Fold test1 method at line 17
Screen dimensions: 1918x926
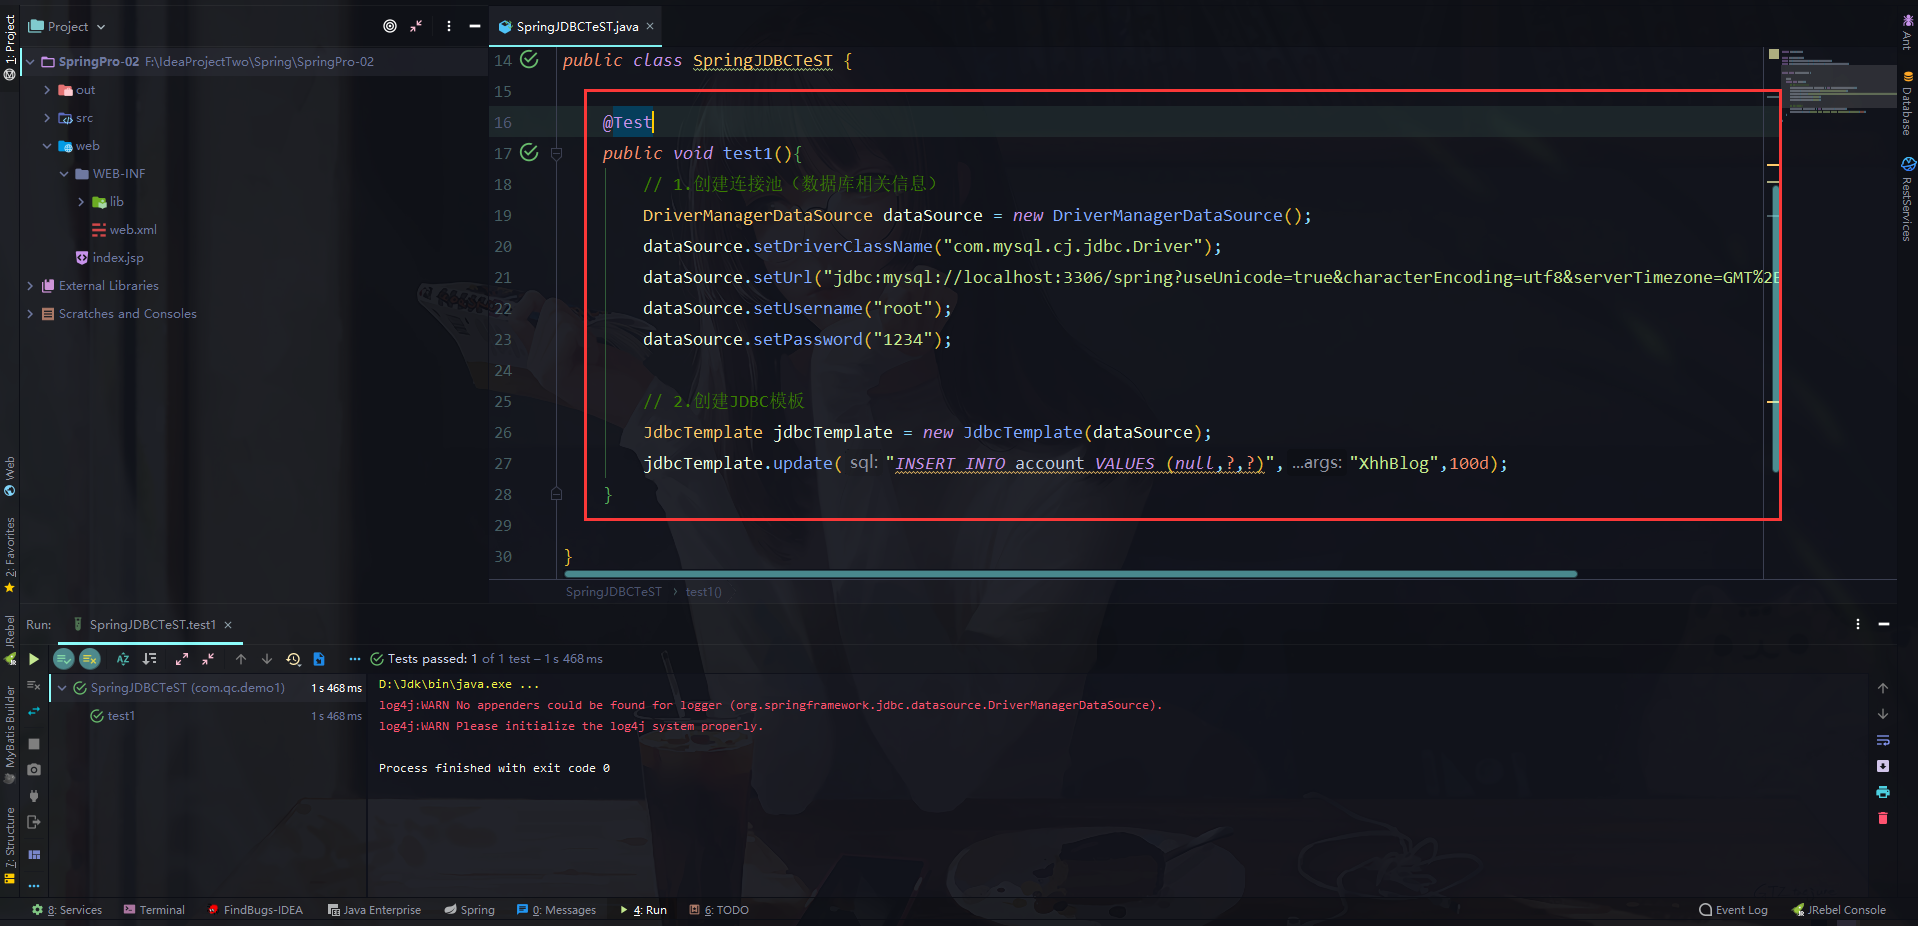click(557, 154)
